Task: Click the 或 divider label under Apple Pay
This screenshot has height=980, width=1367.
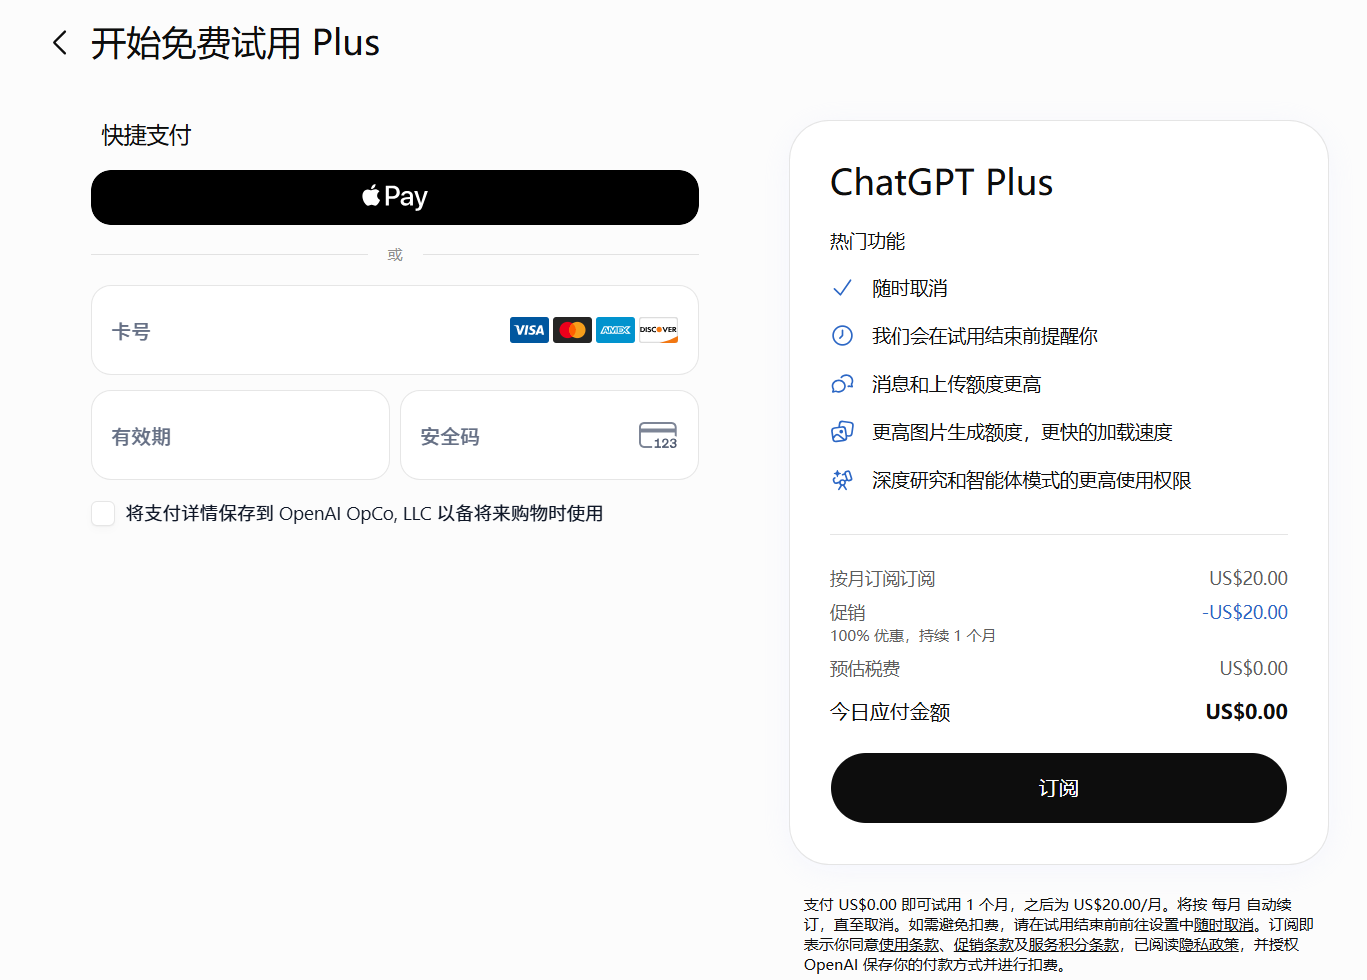Action: [395, 255]
